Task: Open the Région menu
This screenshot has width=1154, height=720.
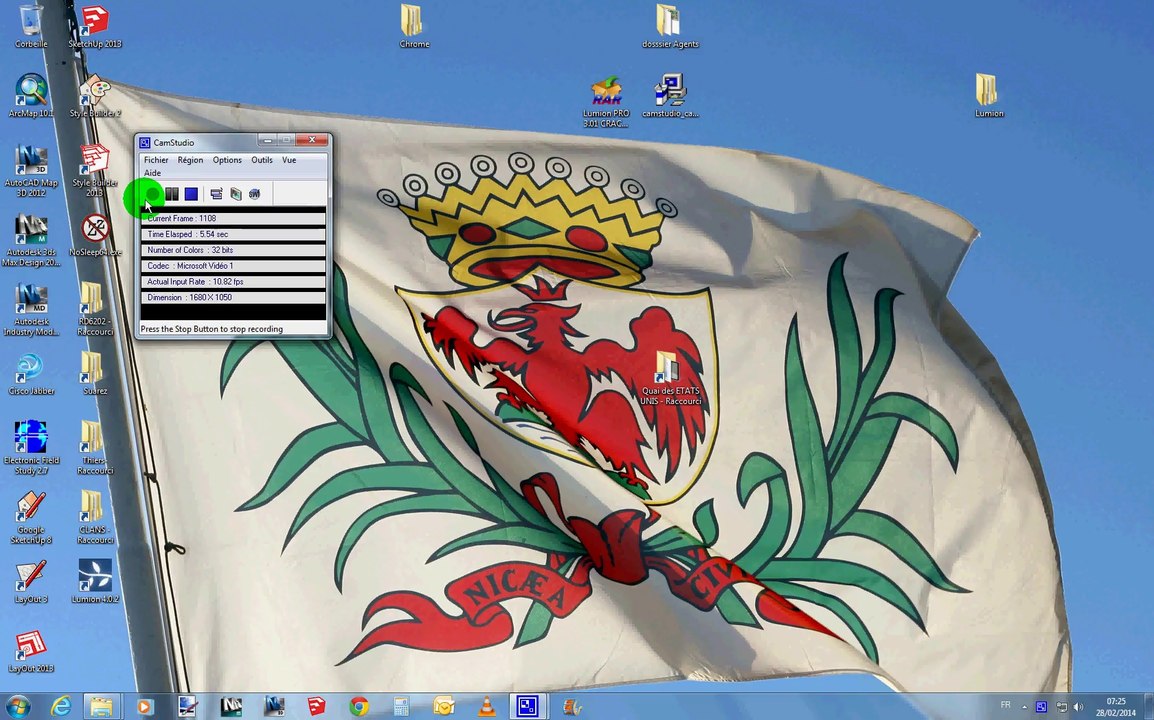Action: pos(190,160)
